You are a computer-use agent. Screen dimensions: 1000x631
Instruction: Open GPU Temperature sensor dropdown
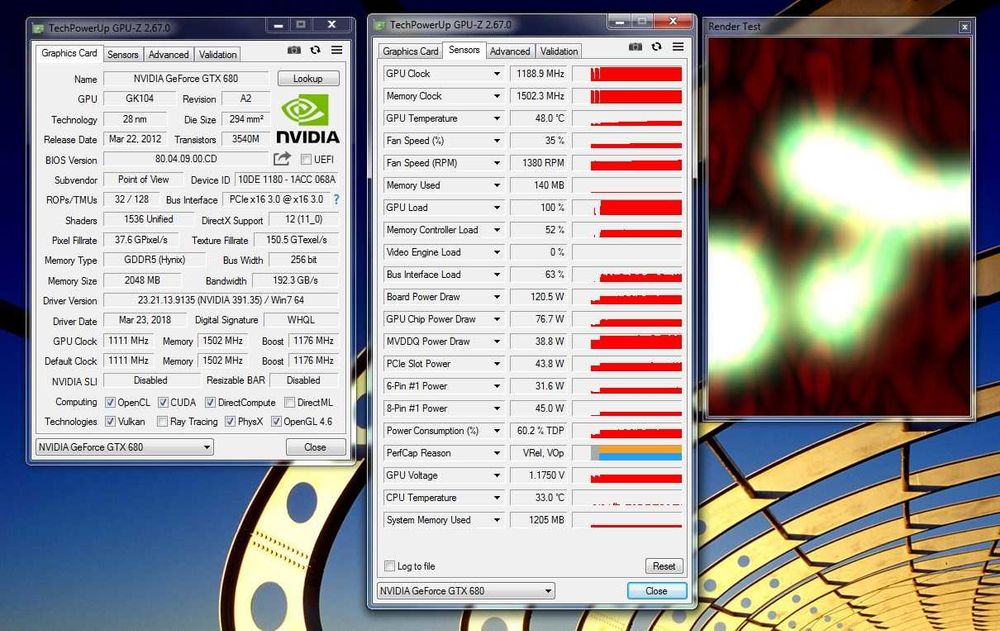pyautogui.click(x=497, y=119)
